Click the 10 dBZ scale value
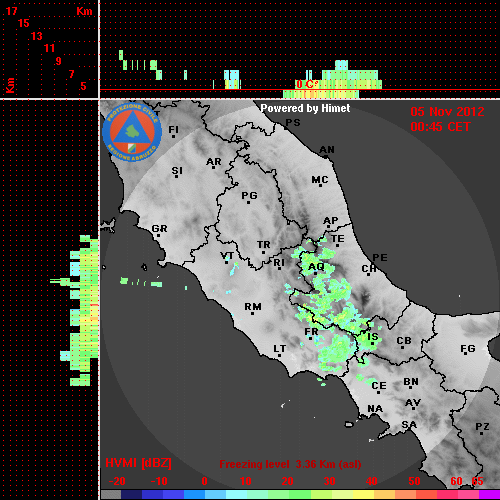This screenshot has height=500, width=500. pyautogui.click(x=246, y=481)
